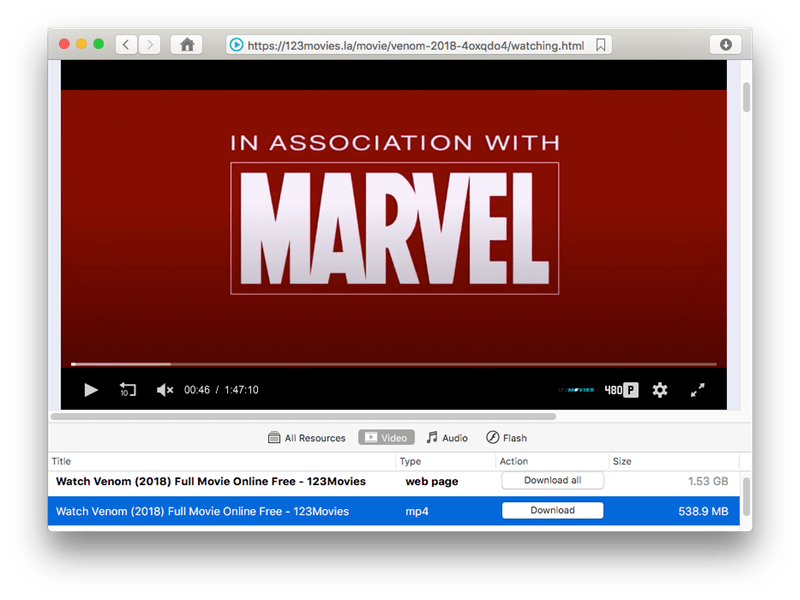Click the 1.53 GB size value
This screenshot has width=800, height=600.
pyautogui.click(x=708, y=481)
